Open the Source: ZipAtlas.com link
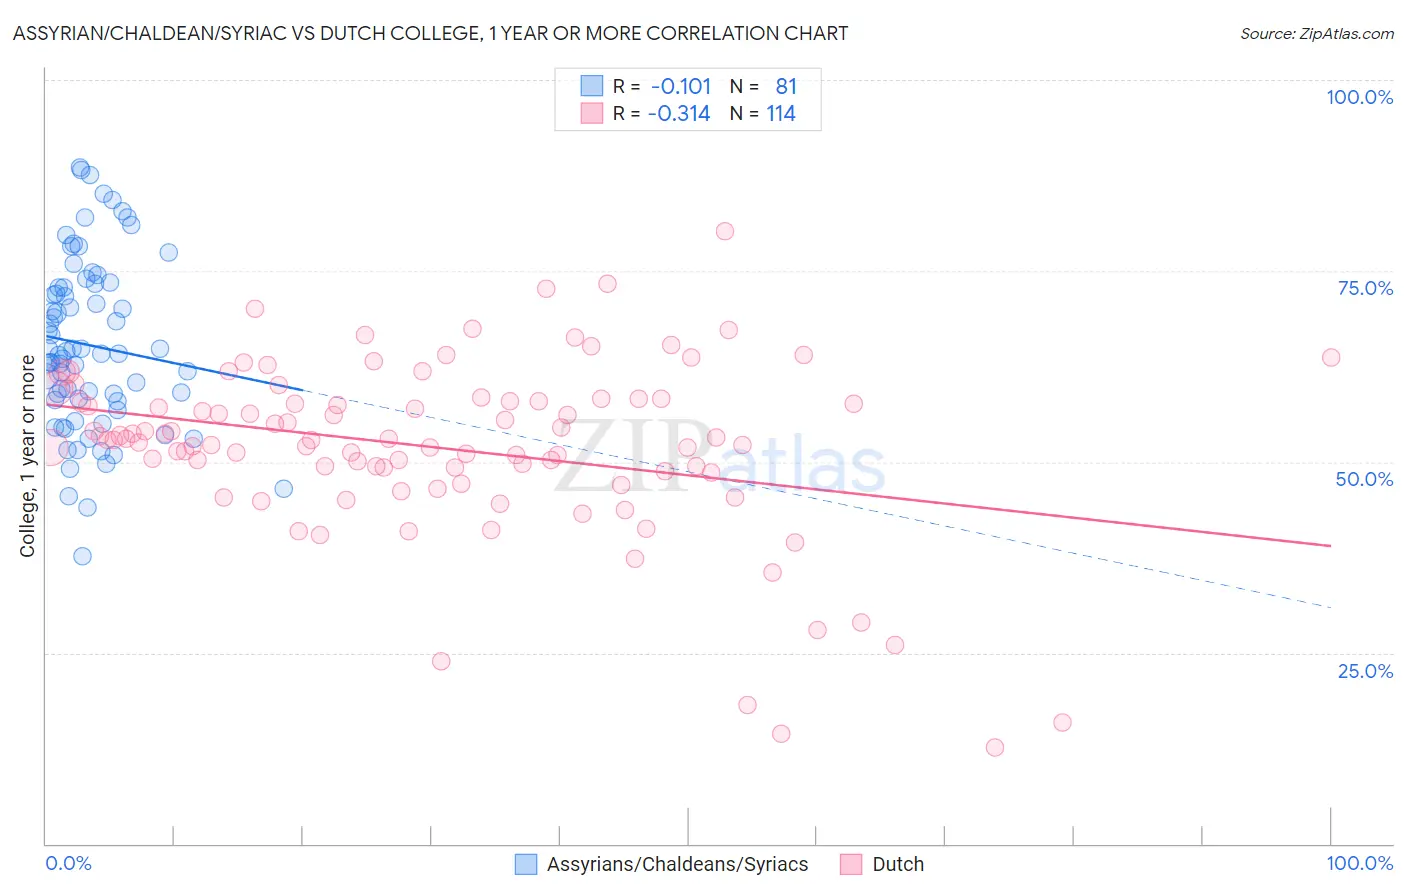 click(1317, 33)
